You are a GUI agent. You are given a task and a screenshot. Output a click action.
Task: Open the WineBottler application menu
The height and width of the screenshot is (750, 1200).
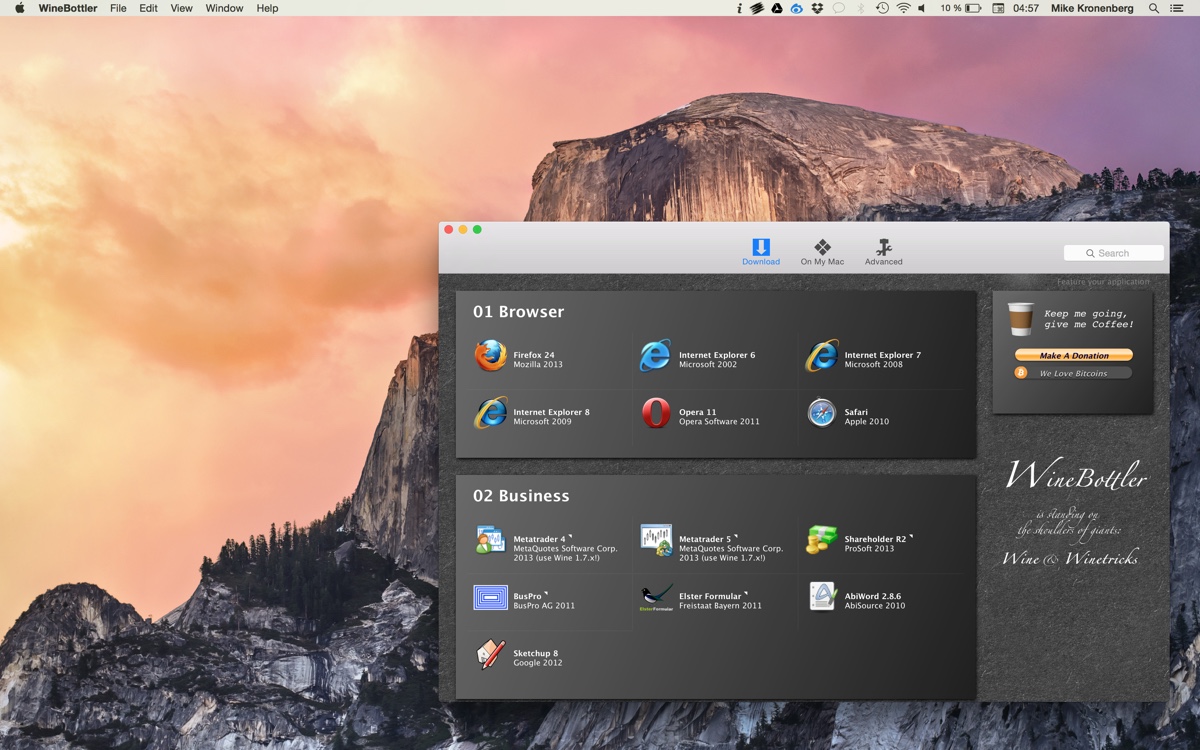pyautogui.click(x=68, y=8)
